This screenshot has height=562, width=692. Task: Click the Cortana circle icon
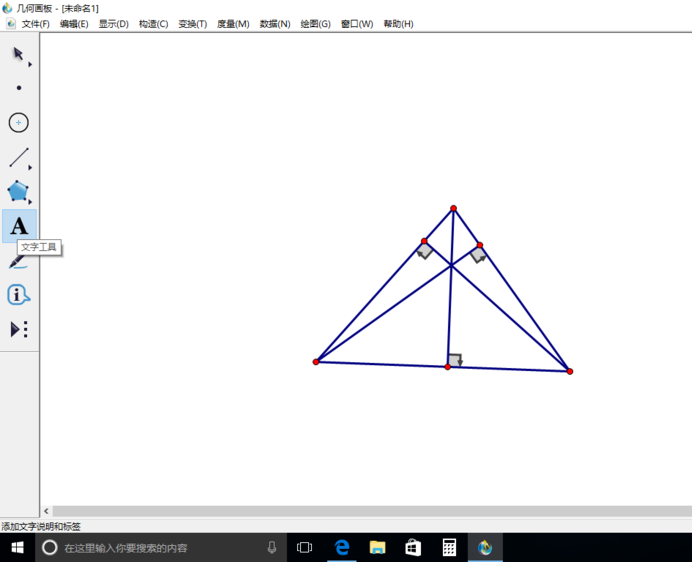49,548
